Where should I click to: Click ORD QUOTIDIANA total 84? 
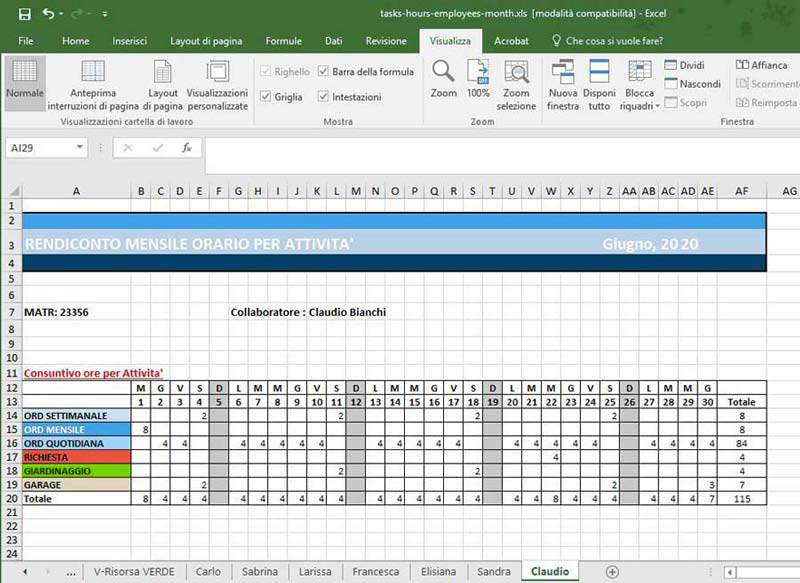742,443
